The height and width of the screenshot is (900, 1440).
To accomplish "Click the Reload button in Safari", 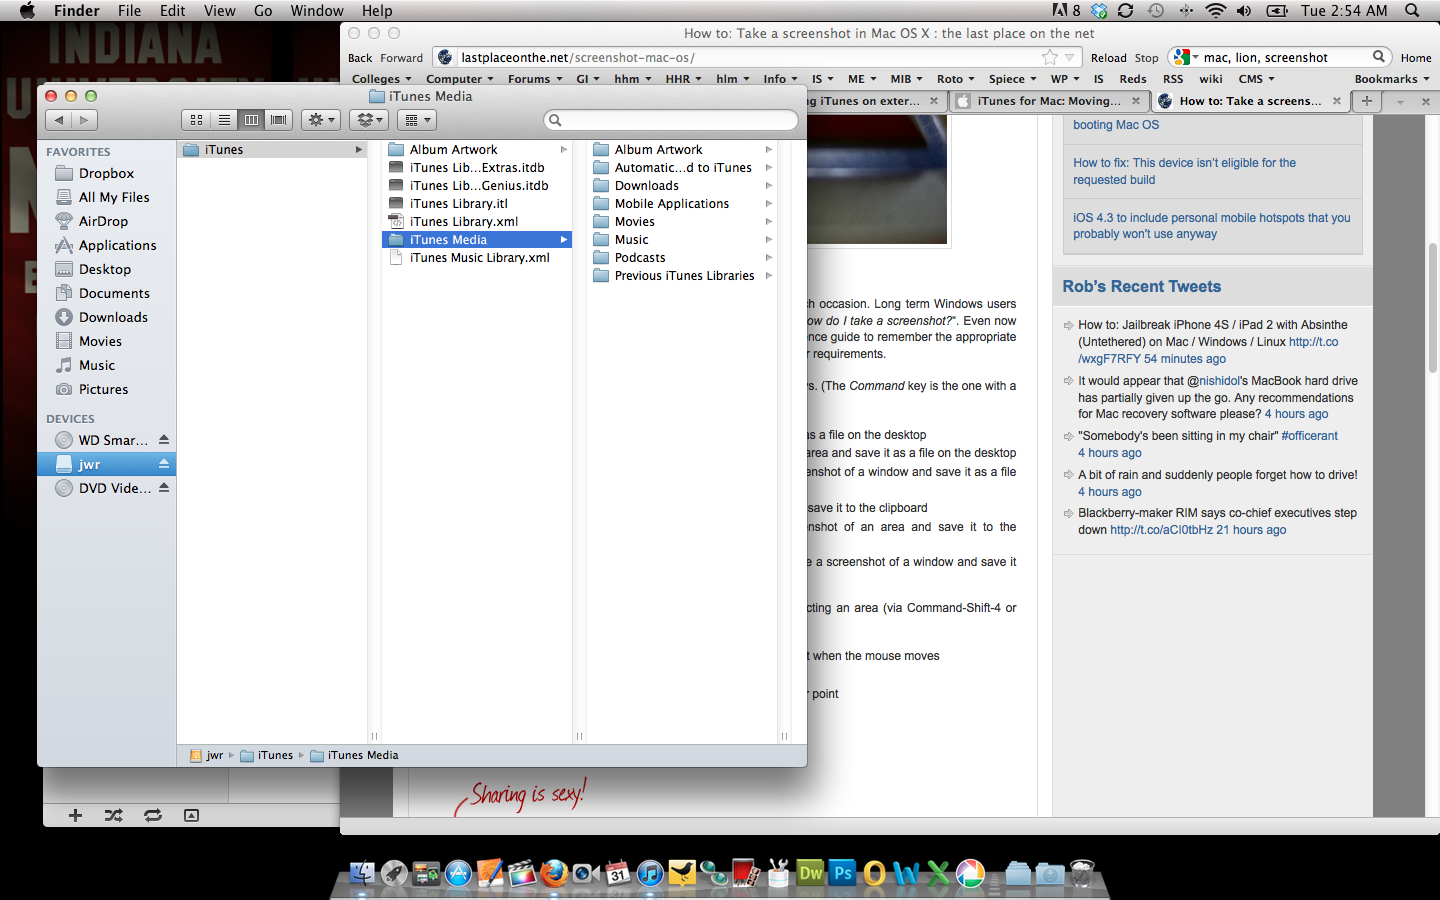I will click(1108, 57).
